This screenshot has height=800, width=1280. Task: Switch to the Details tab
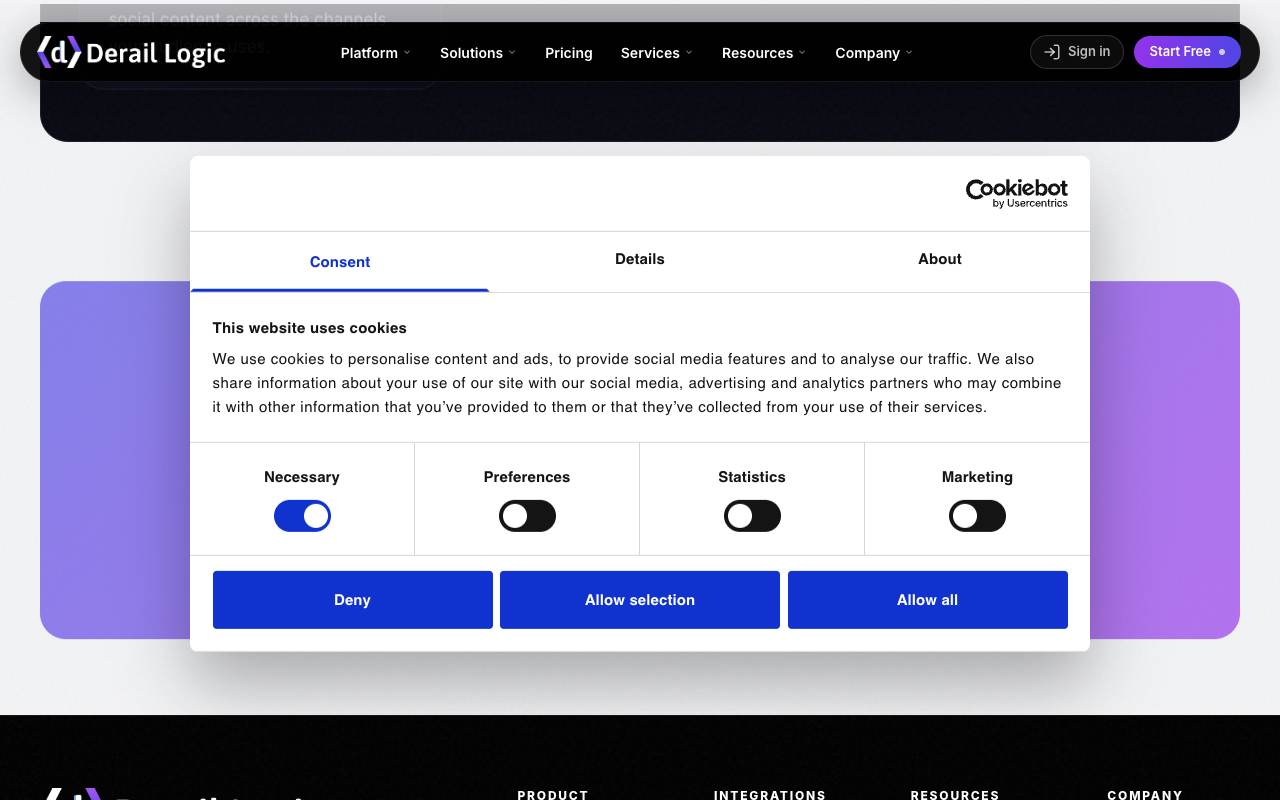[x=640, y=259]
